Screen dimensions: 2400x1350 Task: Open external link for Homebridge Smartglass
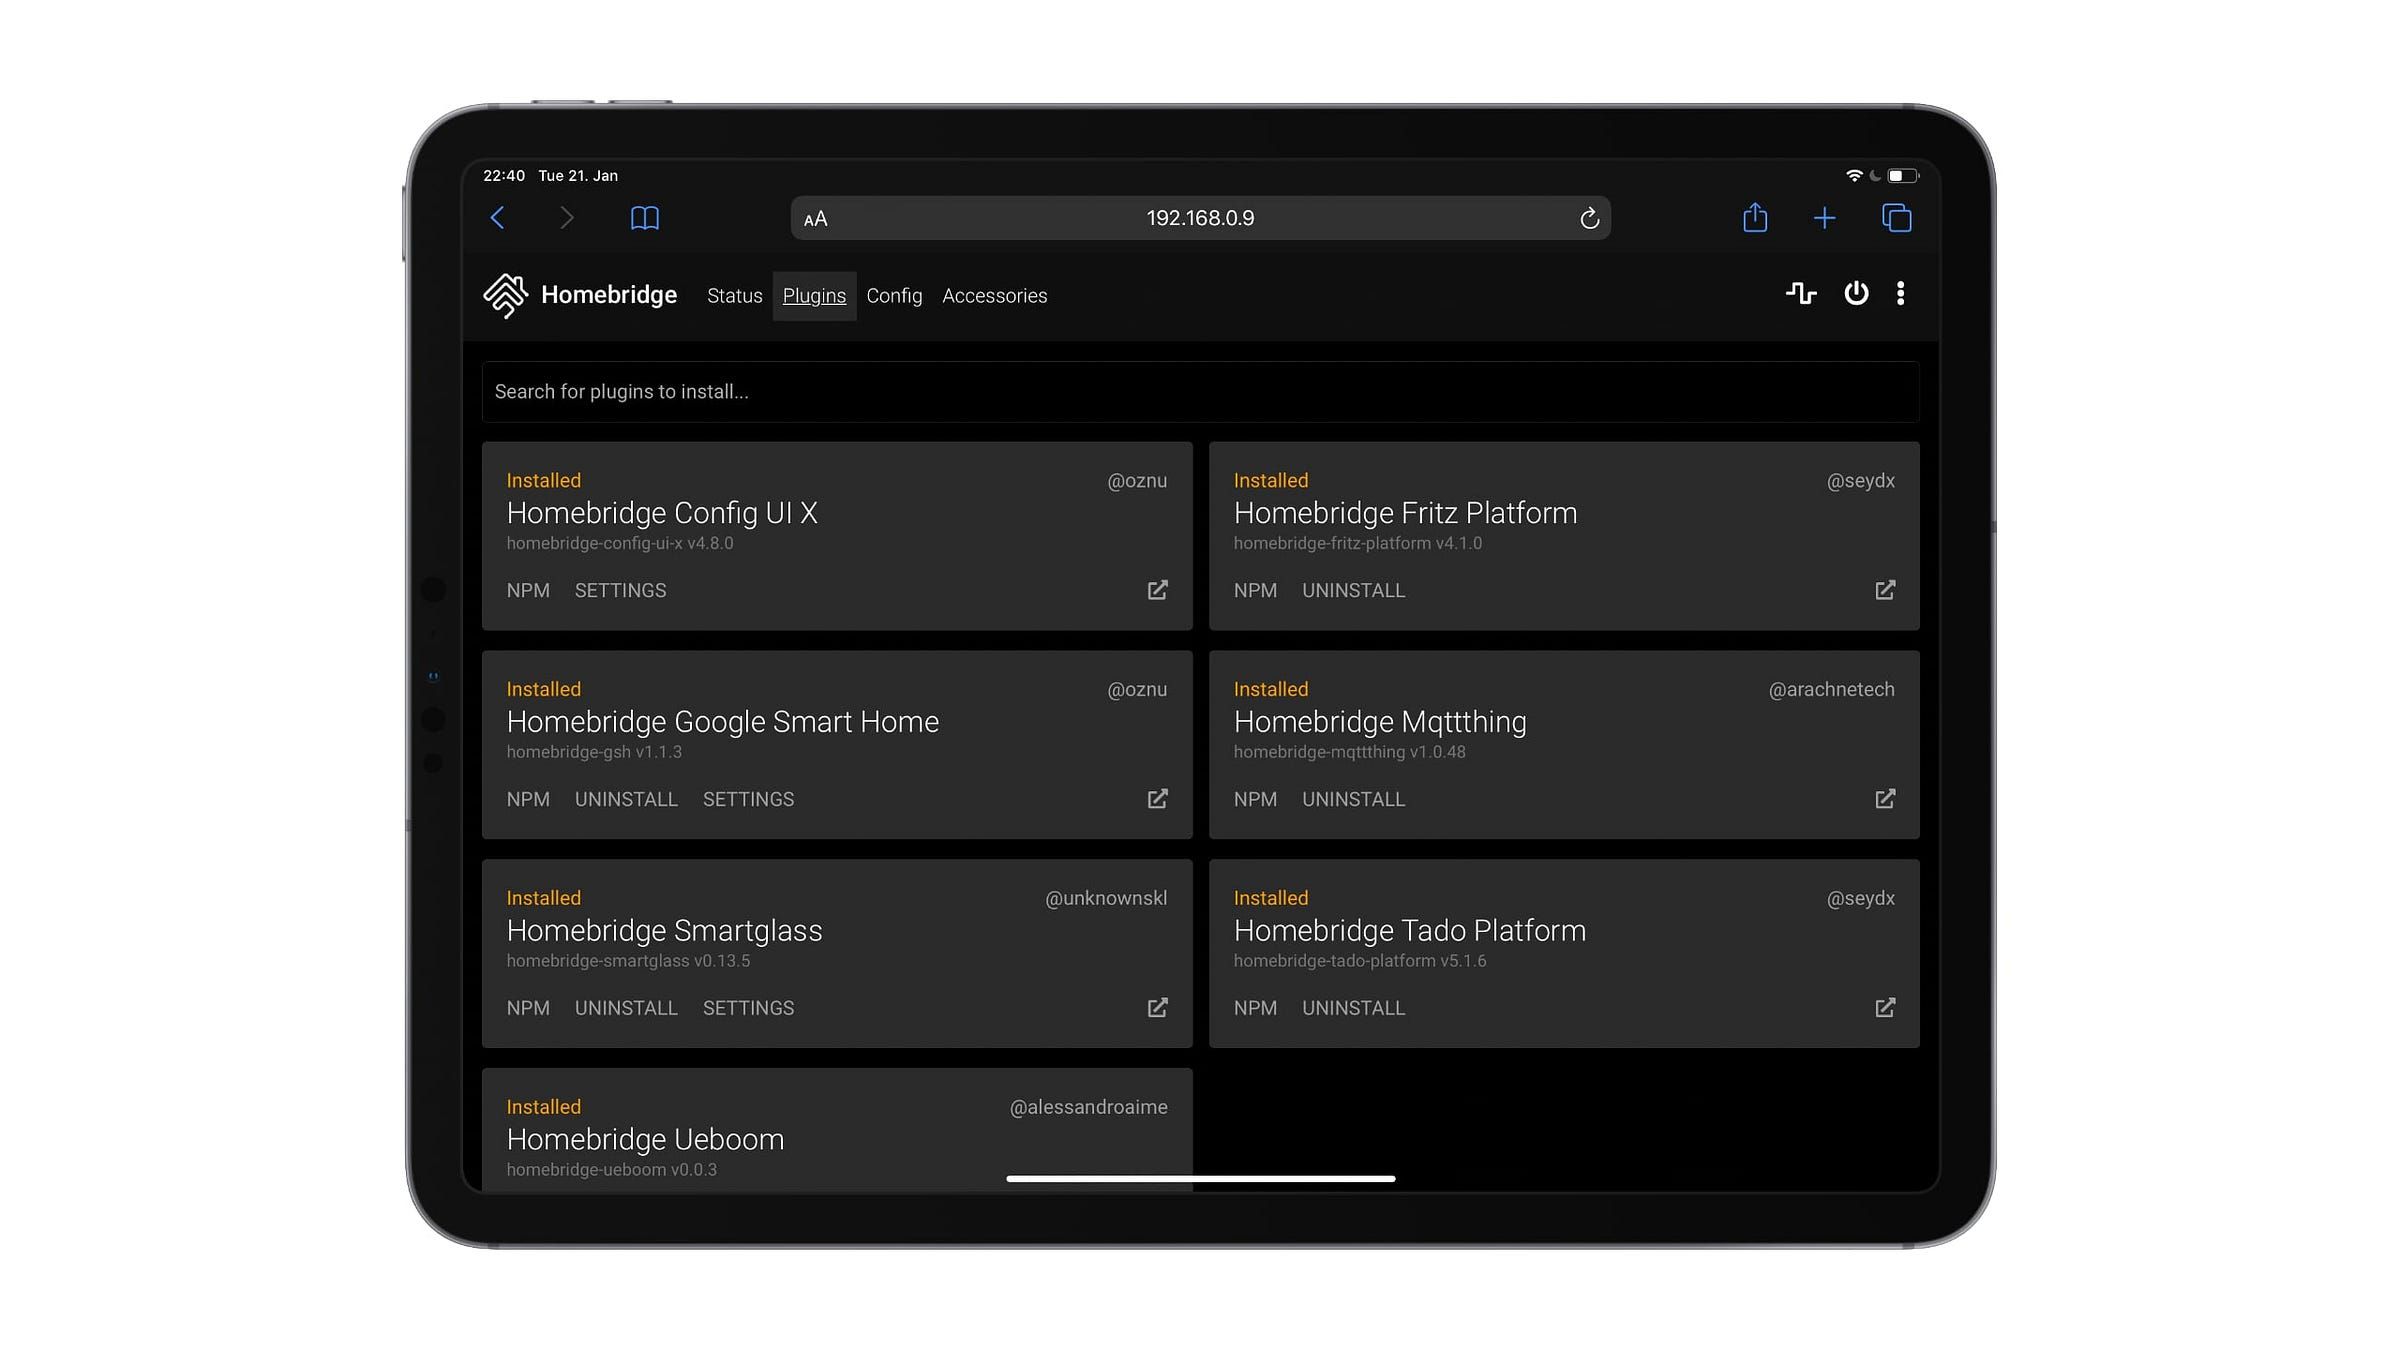pos(1157,1008)
